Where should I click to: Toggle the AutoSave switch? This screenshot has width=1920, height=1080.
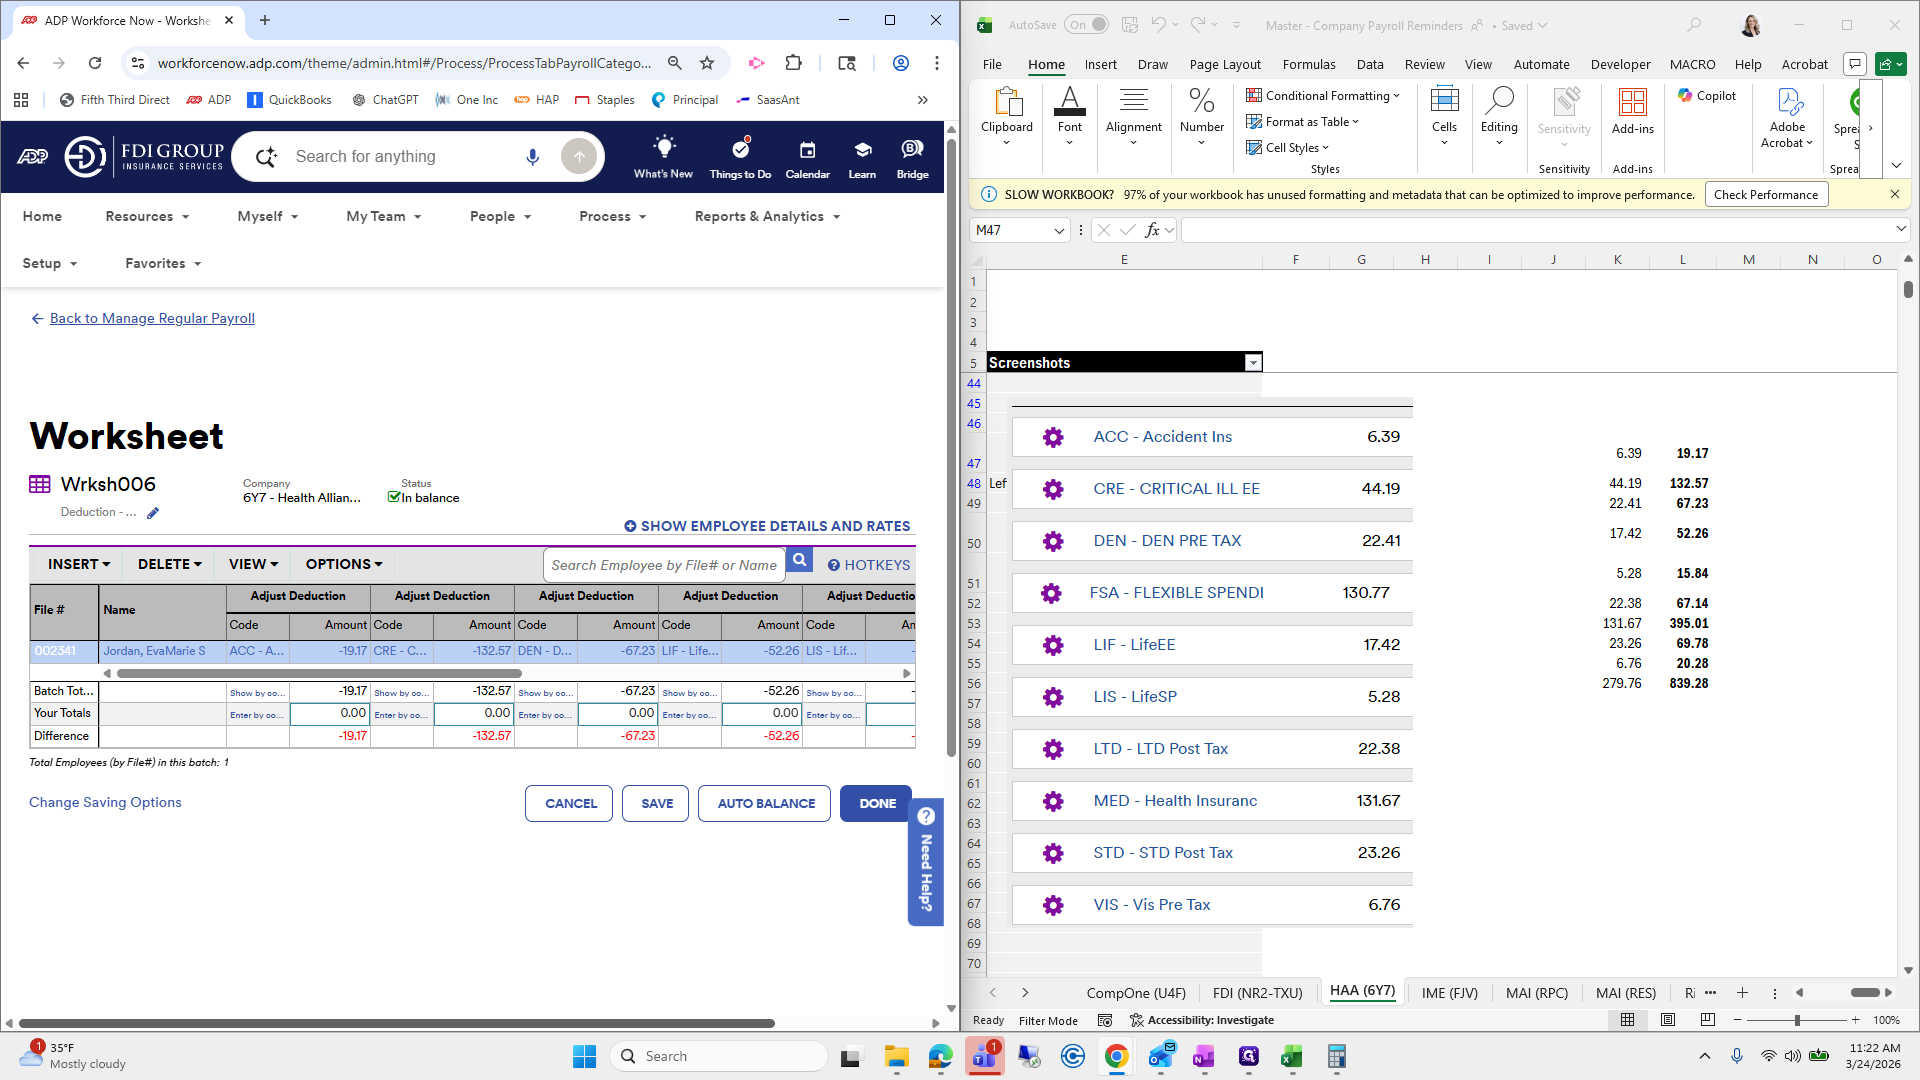[1086, 25]
